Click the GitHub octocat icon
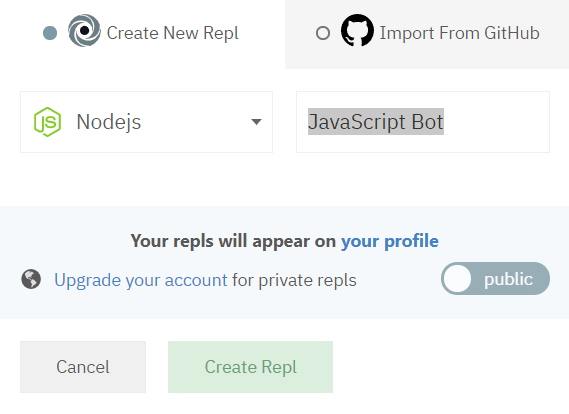Screen dimensions: 569x414 coord(357,30)
